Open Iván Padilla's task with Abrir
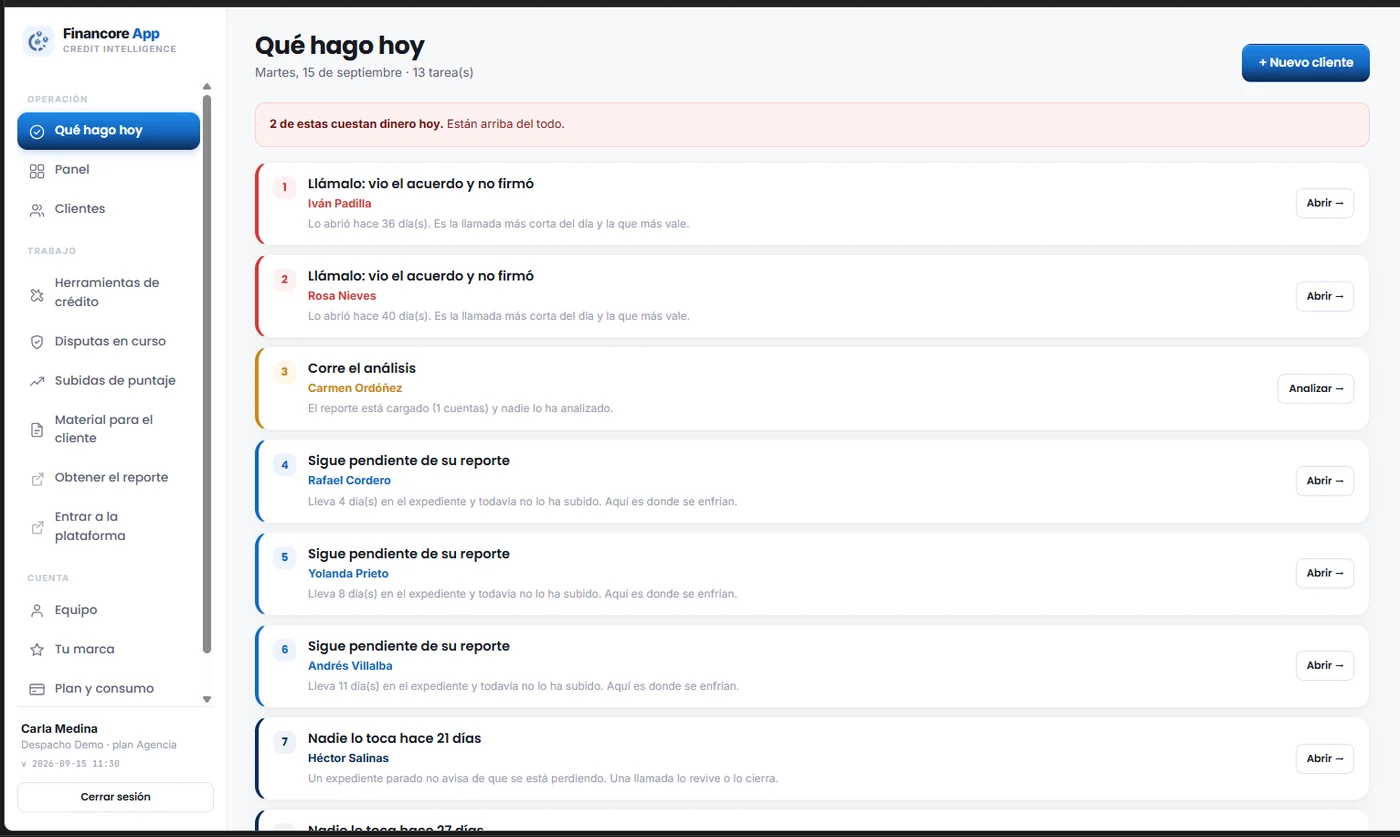The height and width of the screenshot is (837, 1400). [1325, 203]
